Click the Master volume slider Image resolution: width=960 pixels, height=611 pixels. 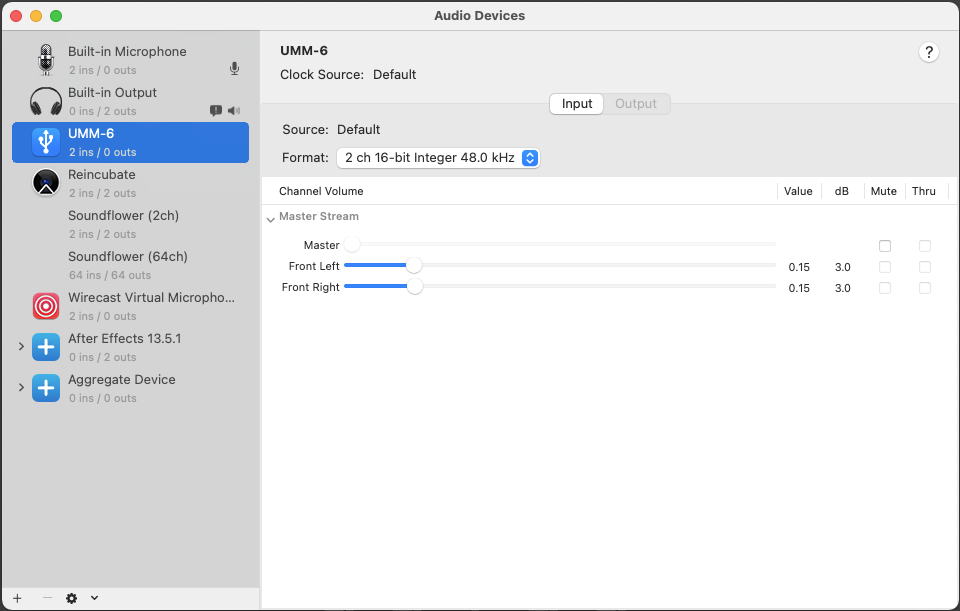[560, 244]
